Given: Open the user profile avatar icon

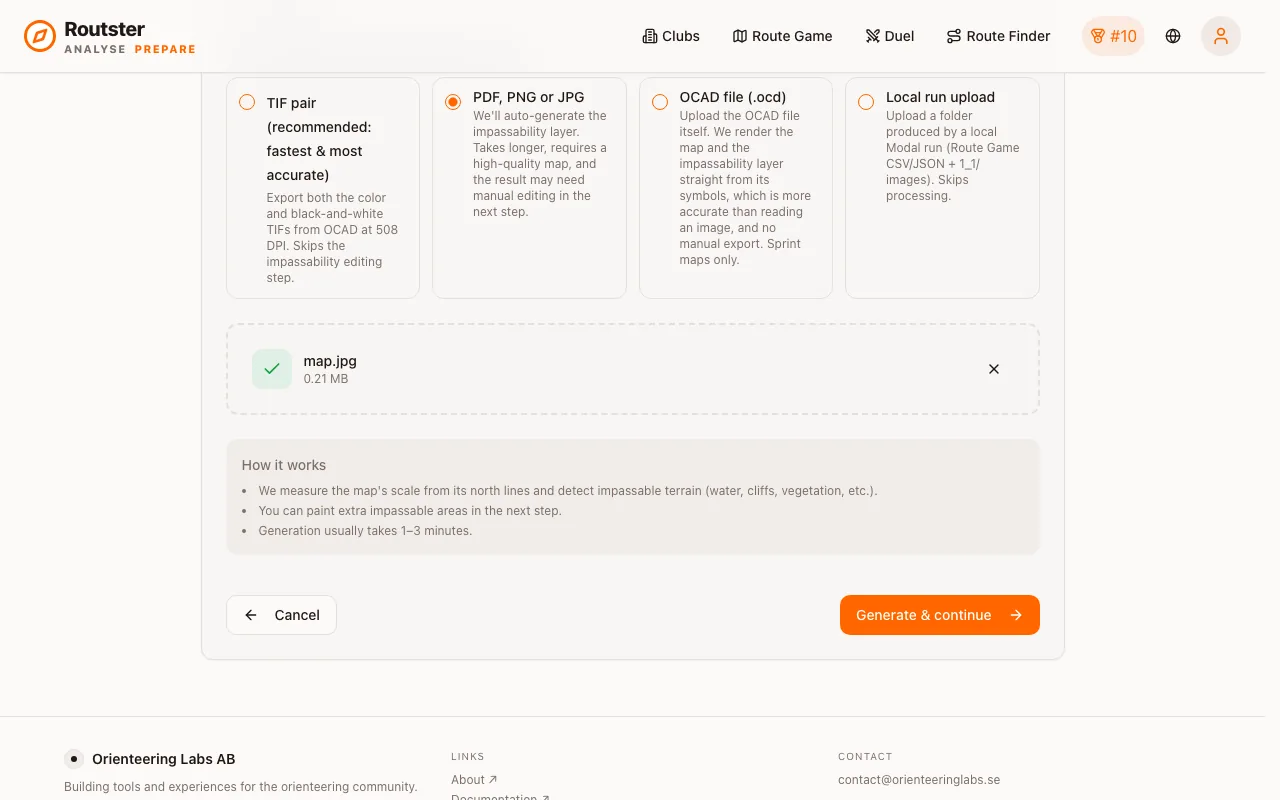Looking at the screenshot, I should (1221, 36).
